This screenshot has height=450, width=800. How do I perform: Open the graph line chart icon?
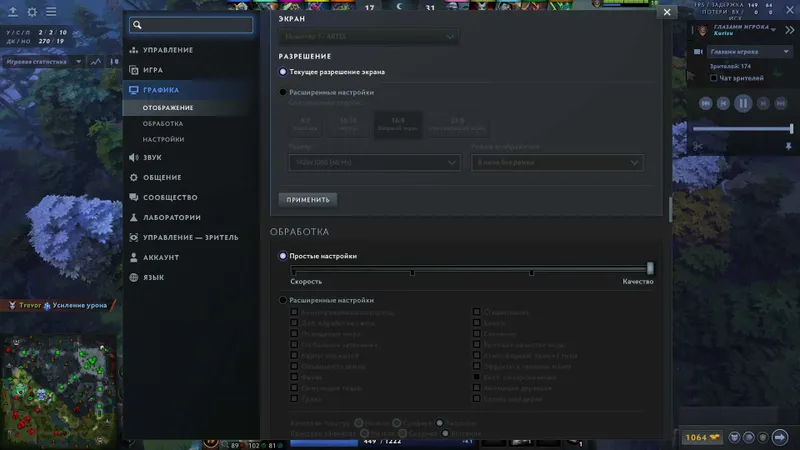click(96, 62)
